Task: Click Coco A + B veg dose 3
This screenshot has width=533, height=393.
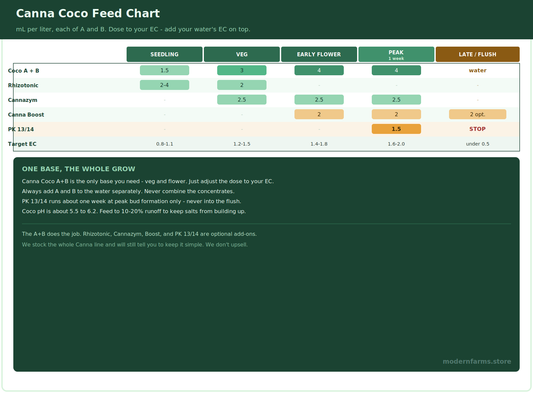Action: 242,70
